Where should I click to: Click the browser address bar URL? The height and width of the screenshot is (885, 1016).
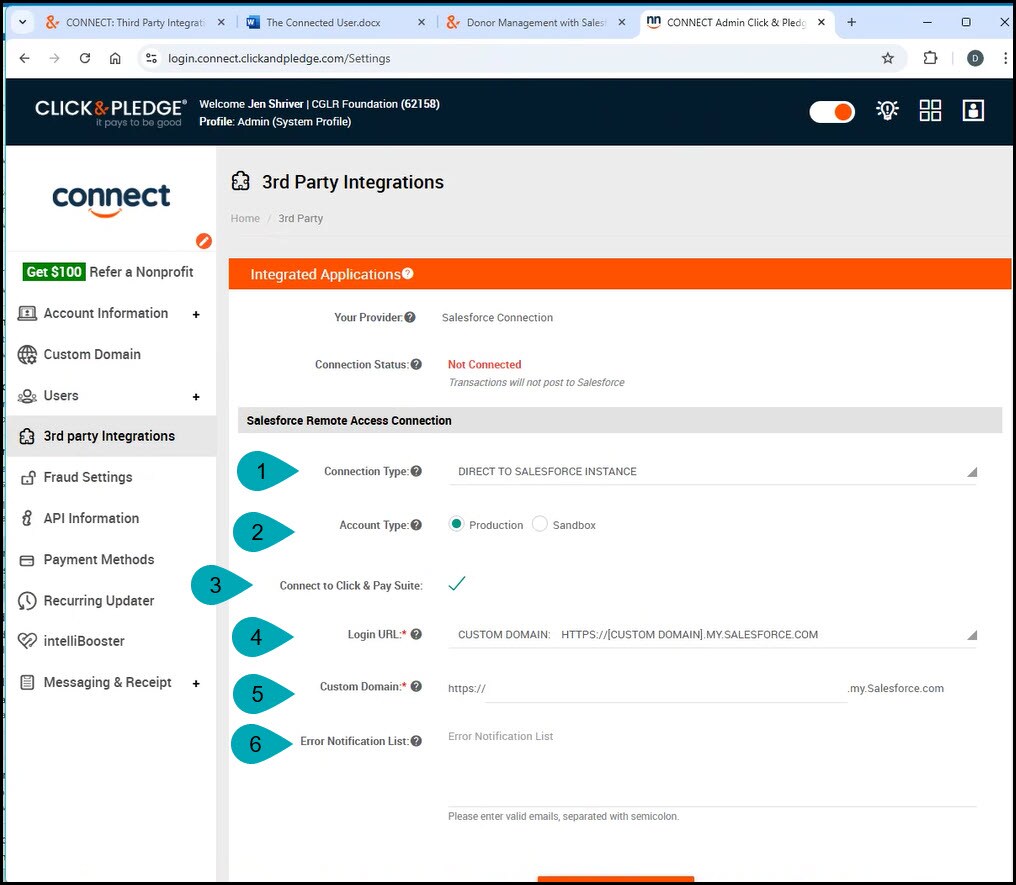279,58
